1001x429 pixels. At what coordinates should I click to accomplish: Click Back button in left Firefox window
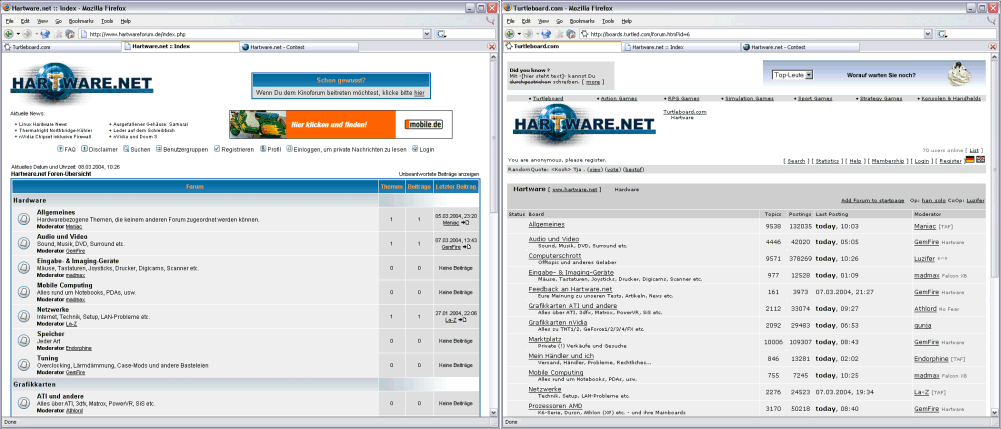9,34
